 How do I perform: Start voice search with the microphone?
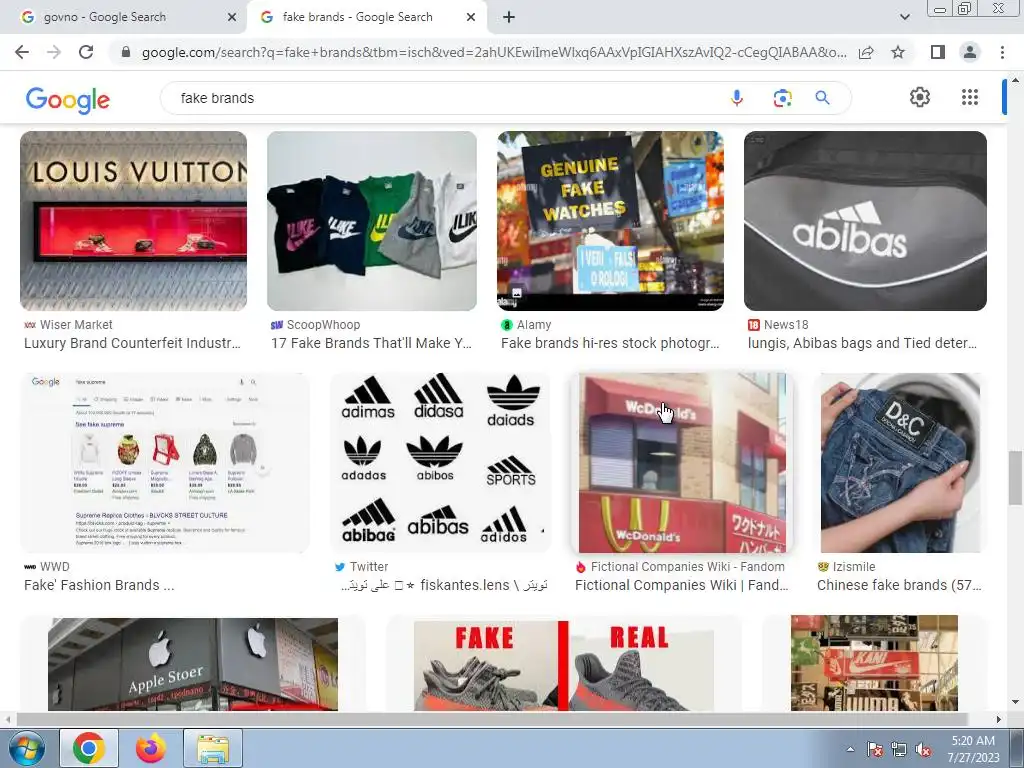(x=737, y=98)
